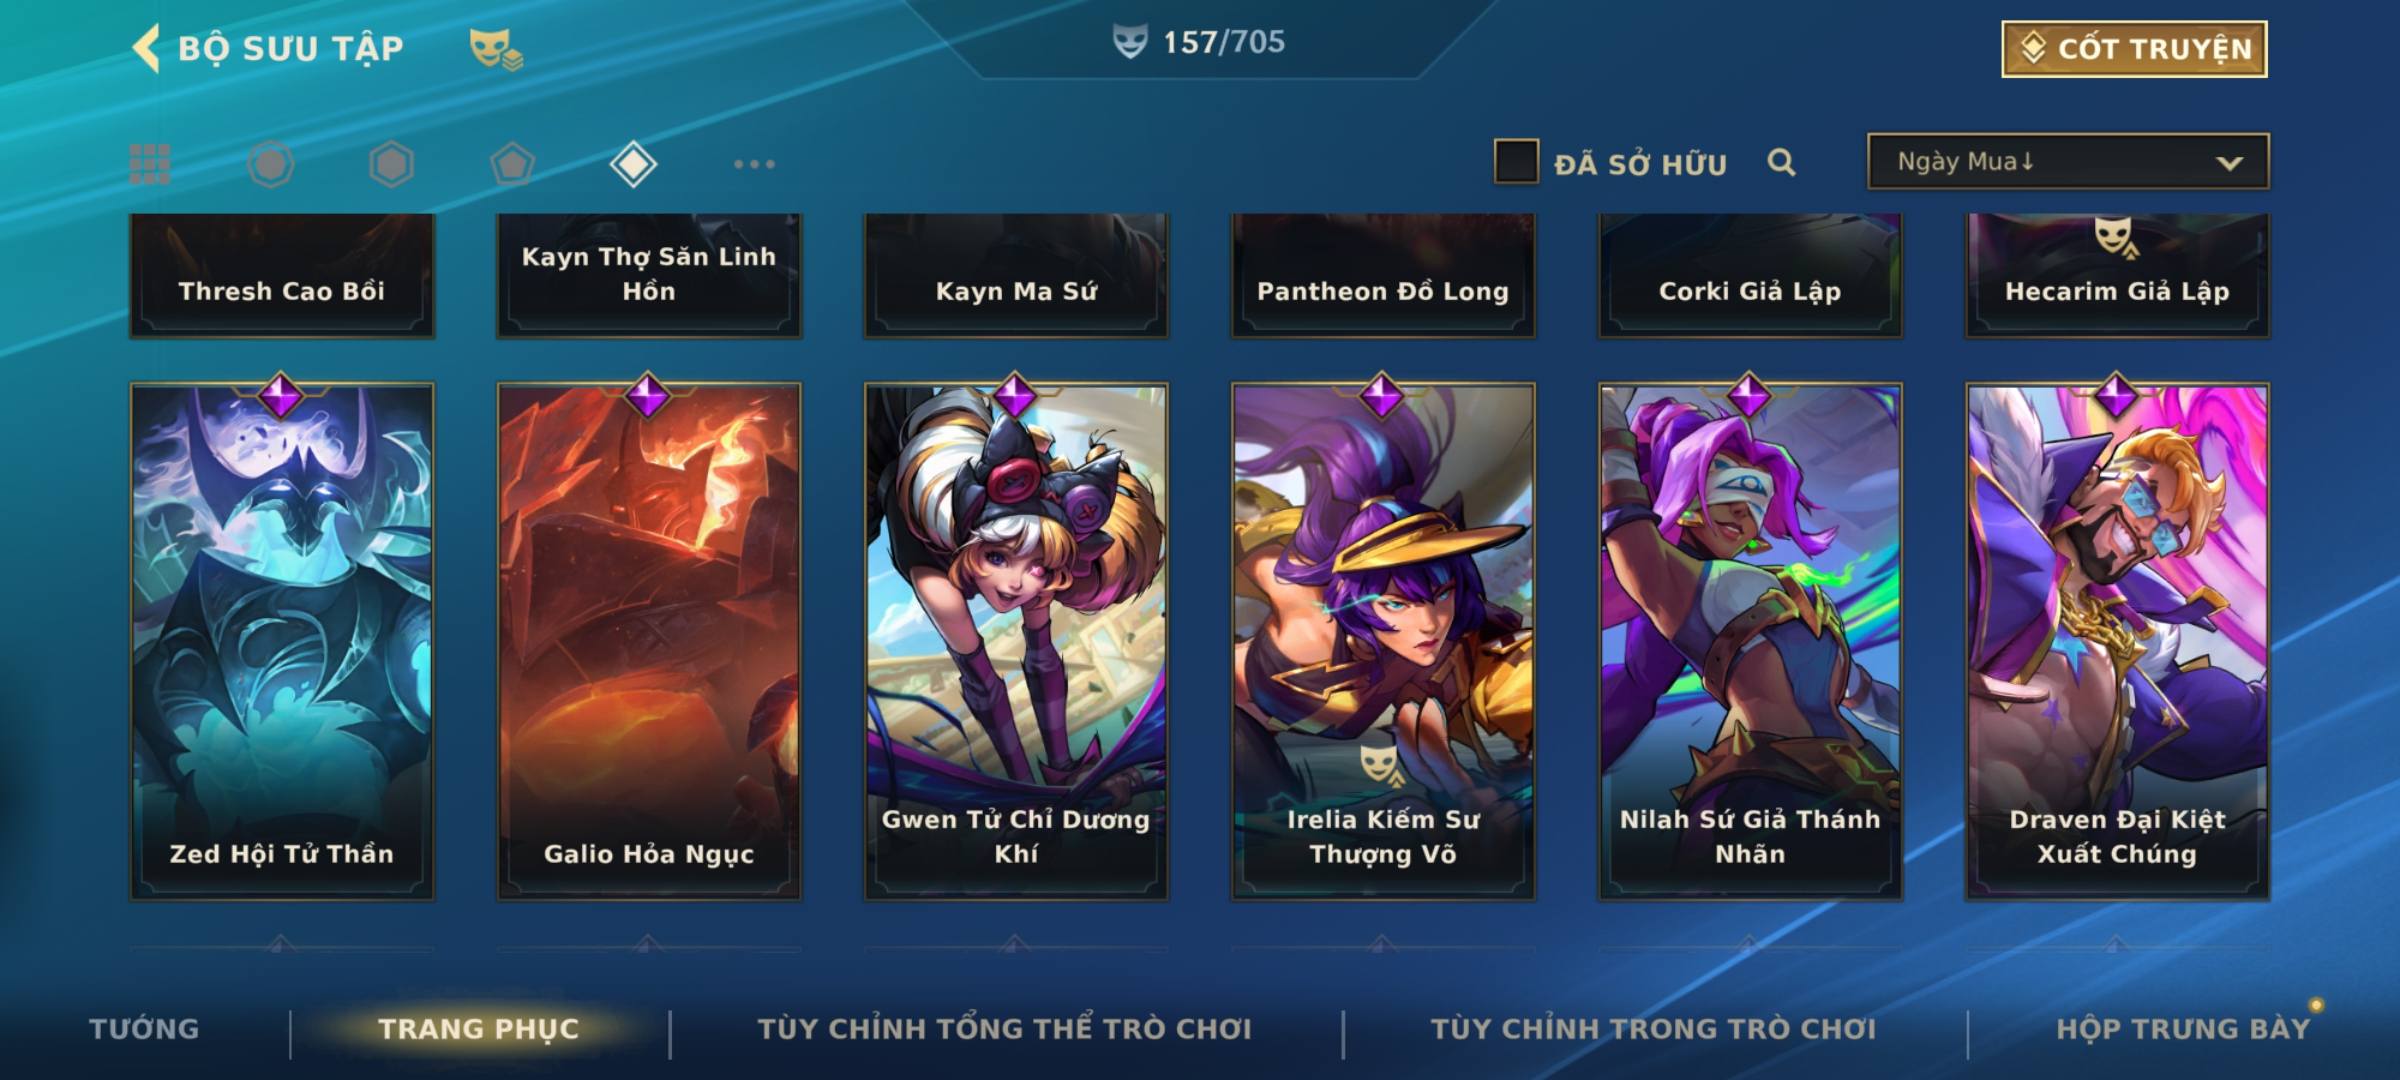
Task: Select the all-skins grid filter icon
Action: point(150,164)
